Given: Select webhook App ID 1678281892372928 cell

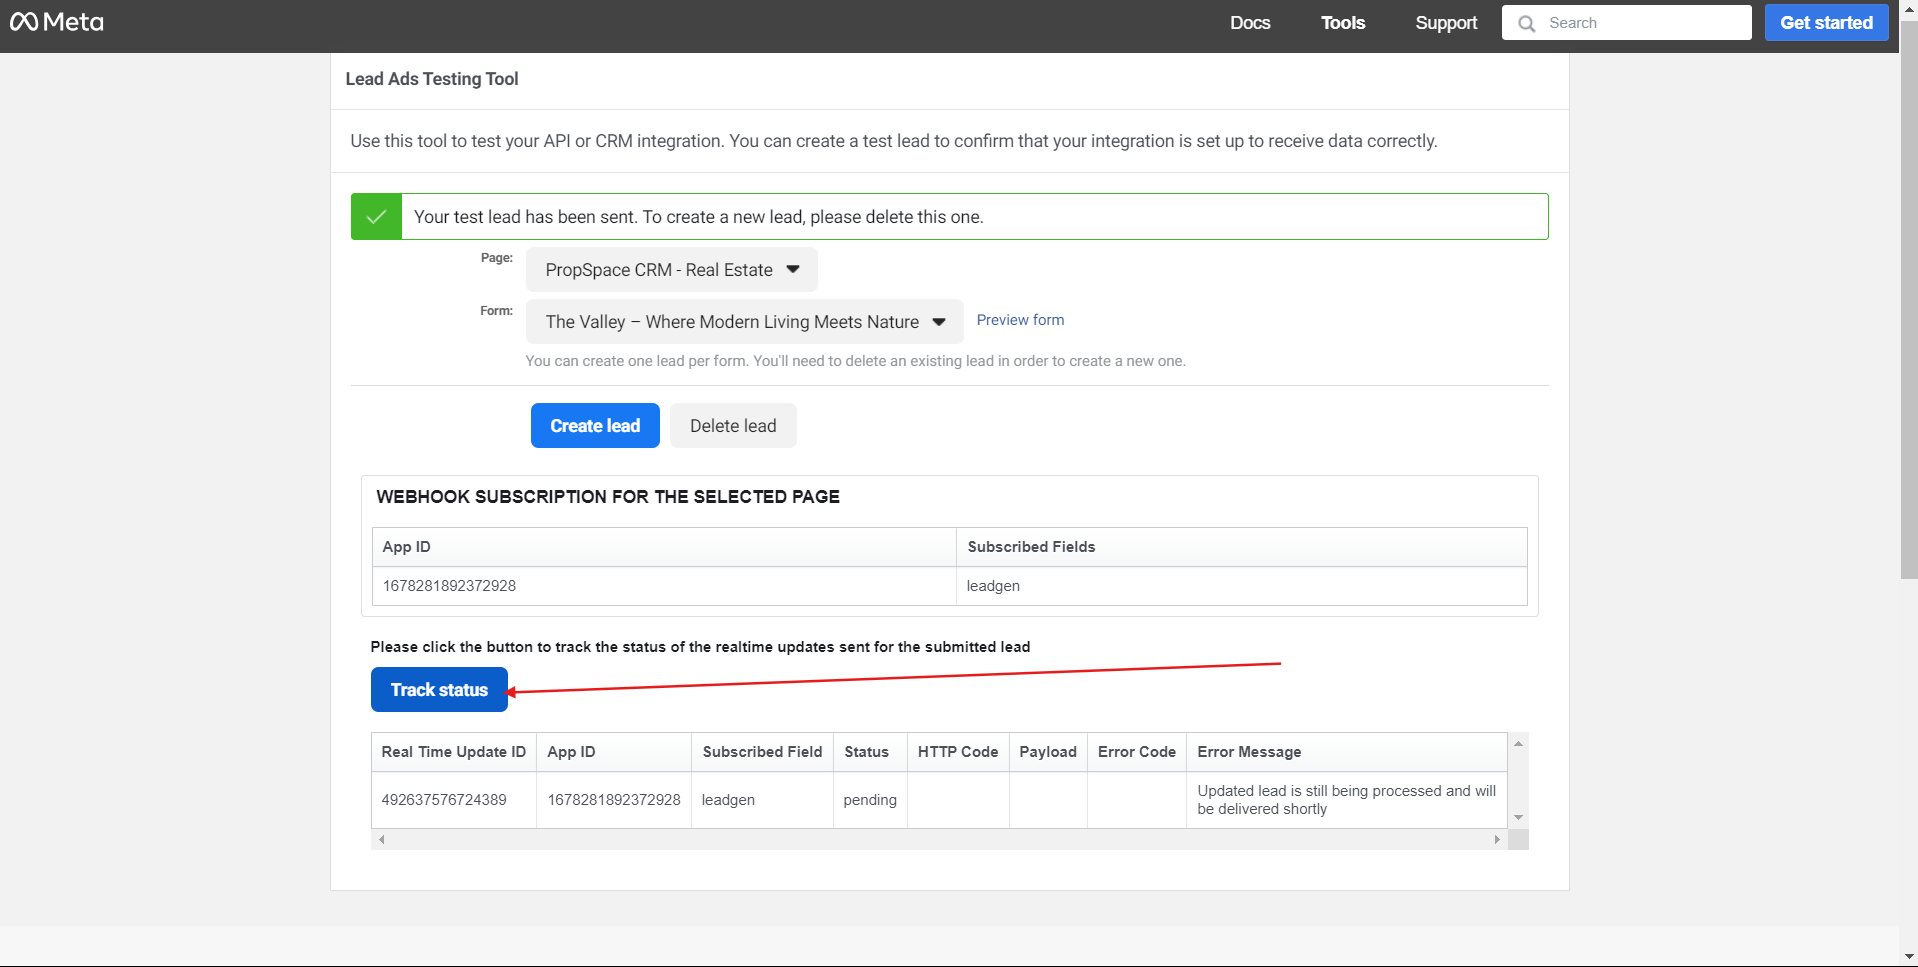Looking at the screenshot, I should [664, 586].
